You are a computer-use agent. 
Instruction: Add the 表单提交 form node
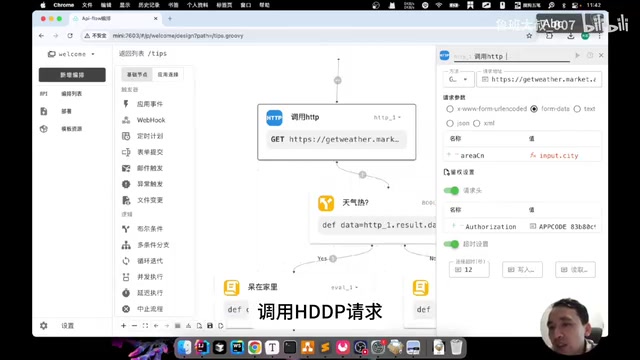pos(143,152)
